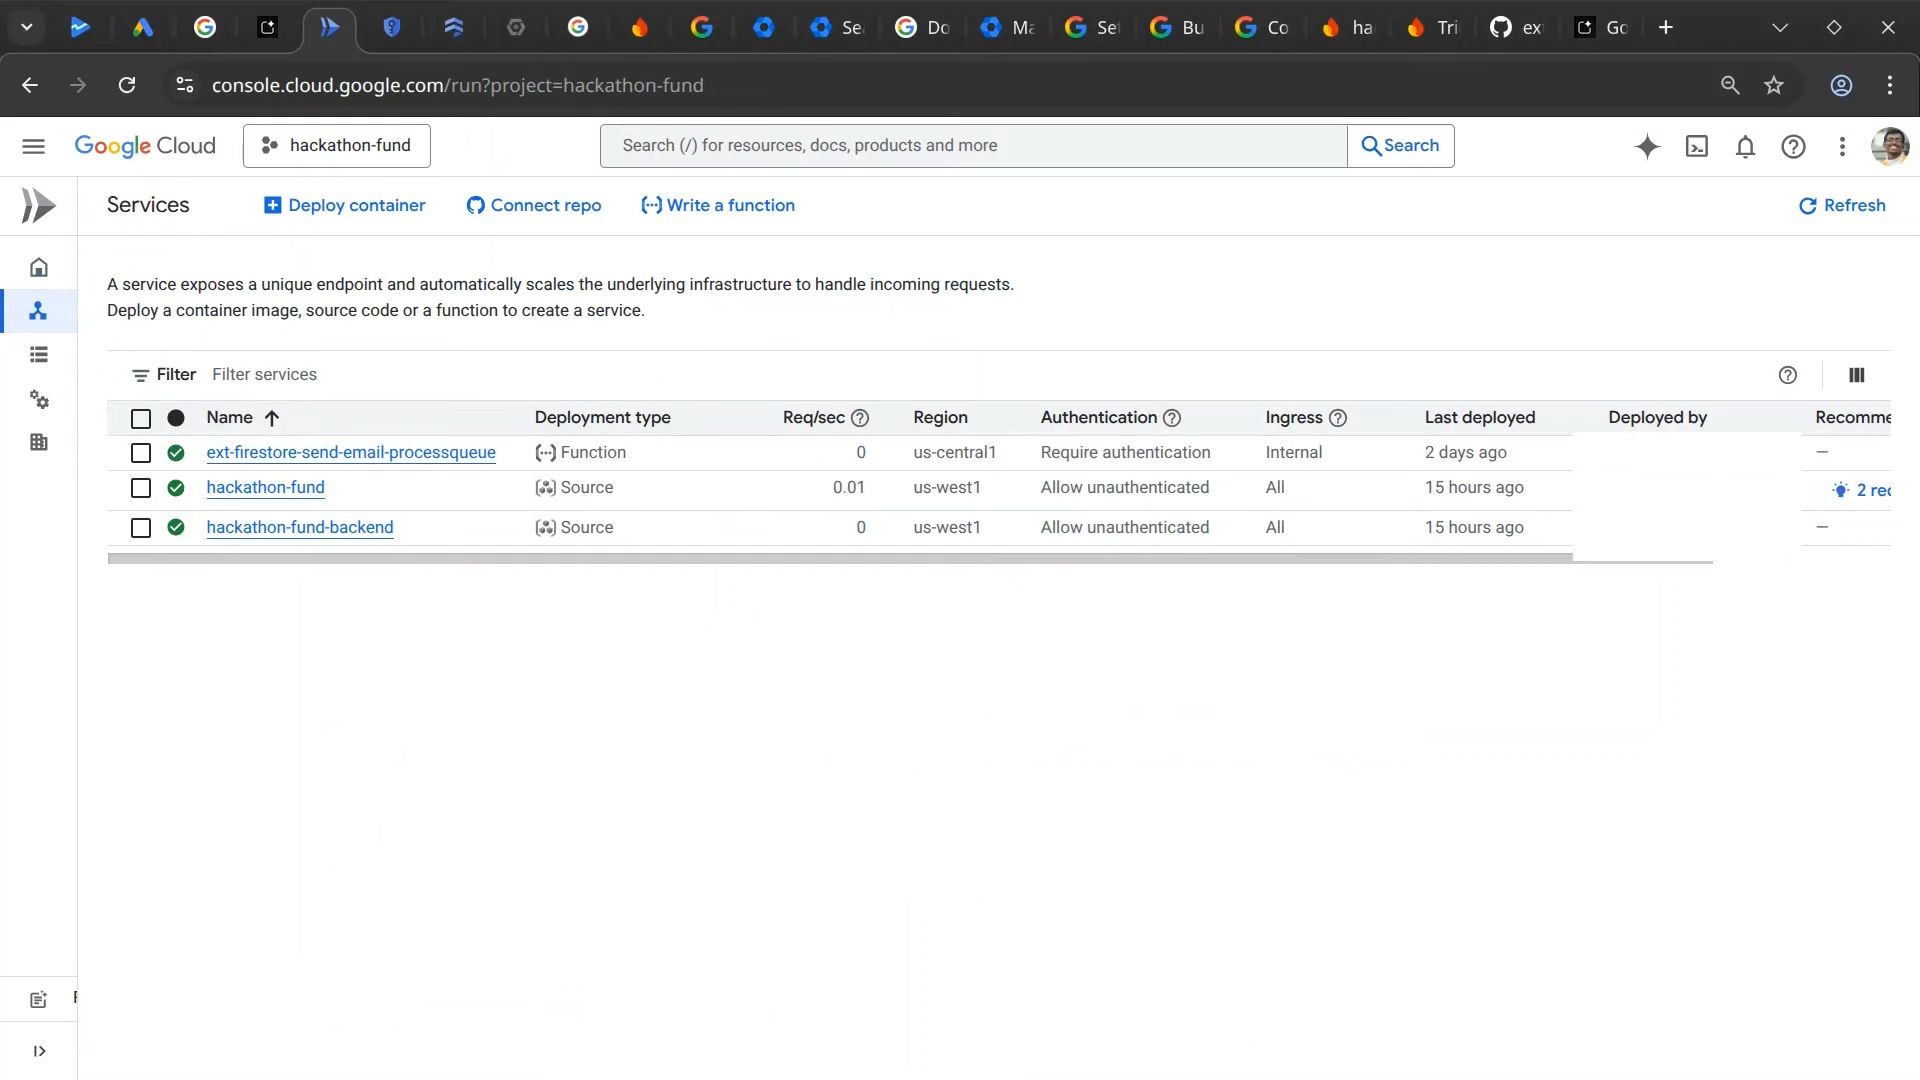Open the ext-firestore-send-email-processqueue service link
Image resolution: width=1920 pixels, height=1080 pixels.
pos(351,452)
